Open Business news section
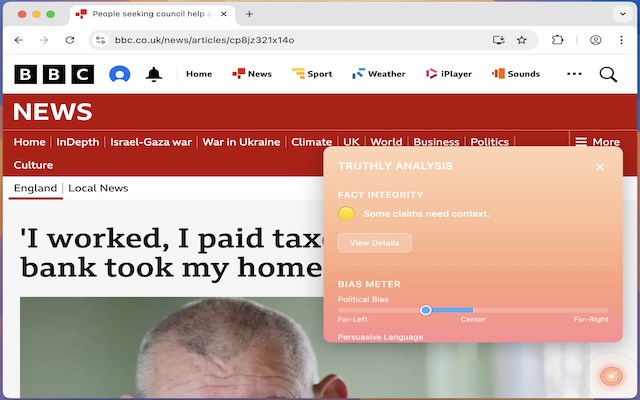 tap(436, 142)
